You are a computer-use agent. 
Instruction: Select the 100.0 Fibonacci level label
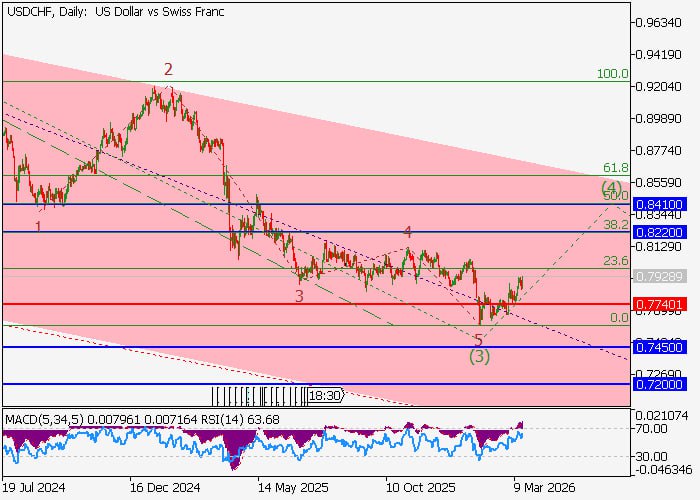pyautogui.click(x=612, y=74)
